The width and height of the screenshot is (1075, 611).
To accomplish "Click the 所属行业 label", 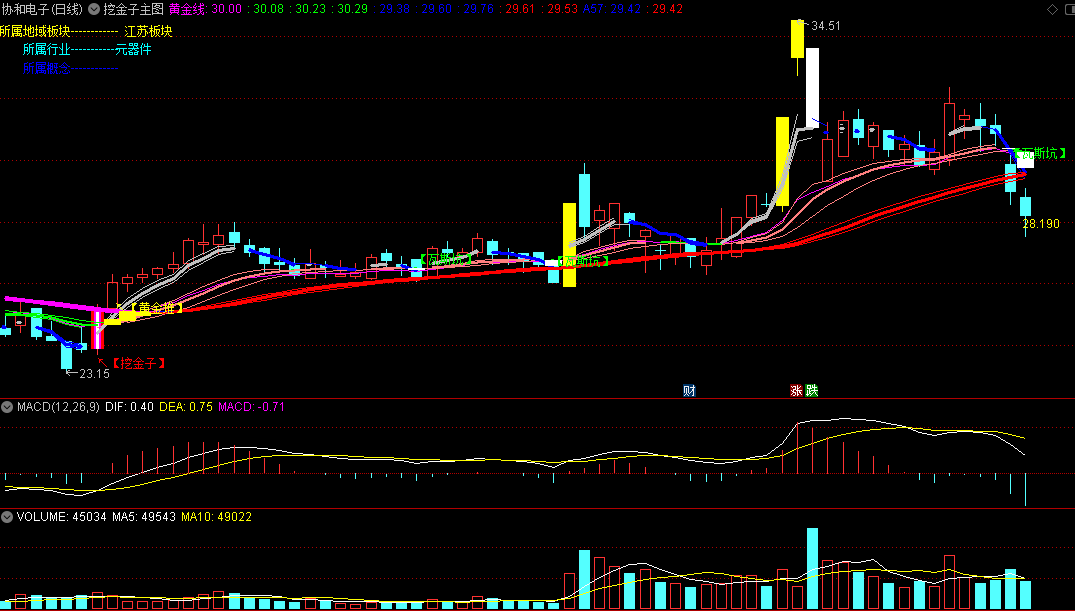I will click(47, 49).
